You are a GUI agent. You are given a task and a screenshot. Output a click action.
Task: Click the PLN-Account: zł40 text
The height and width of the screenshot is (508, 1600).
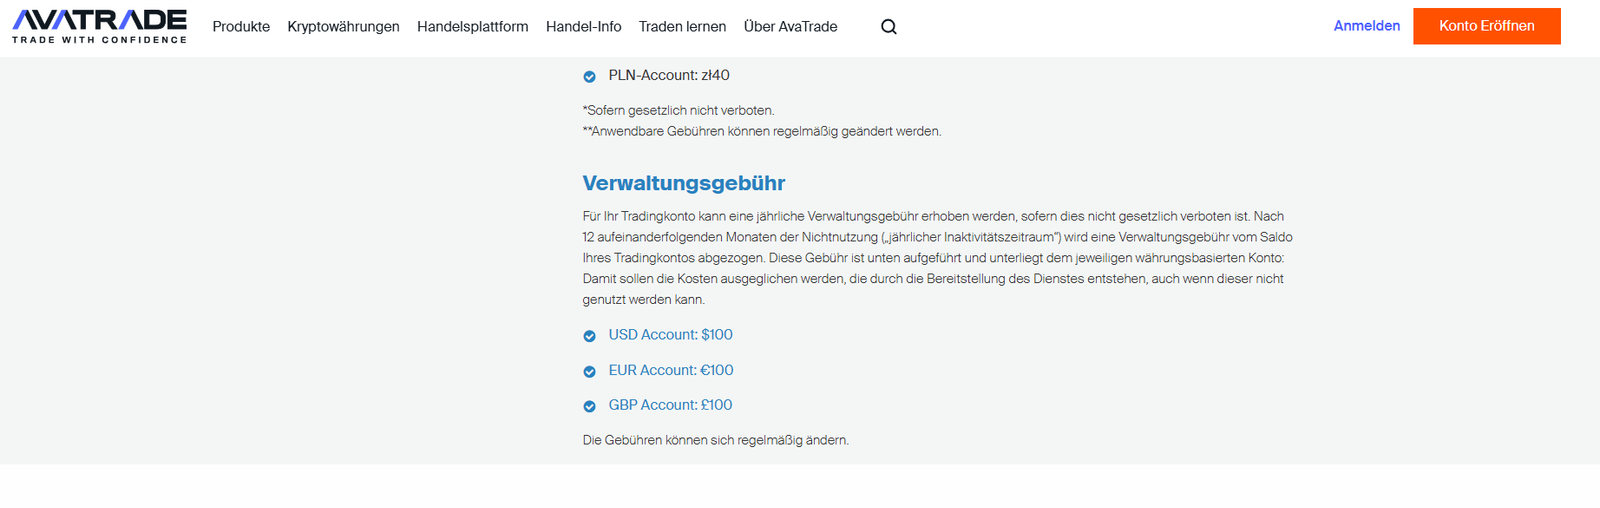point(669,75)
